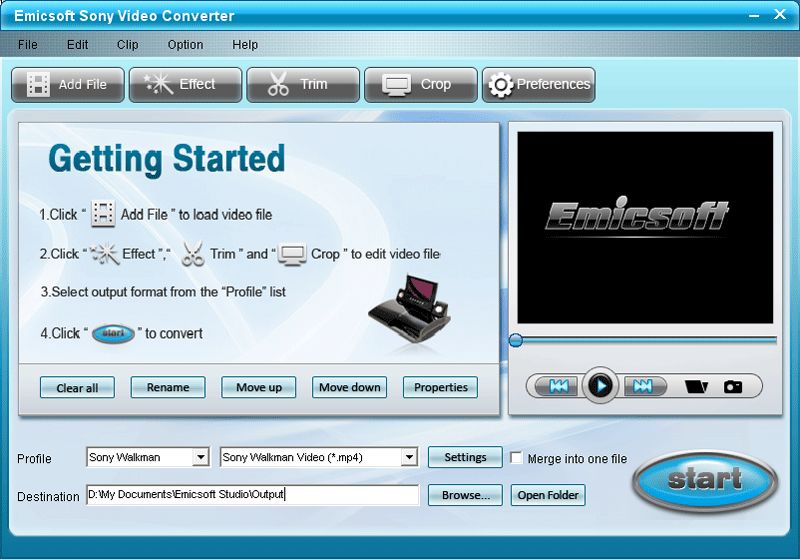Minimize the Emicsoft window
The image size is (800, 559).
[754, 15]
